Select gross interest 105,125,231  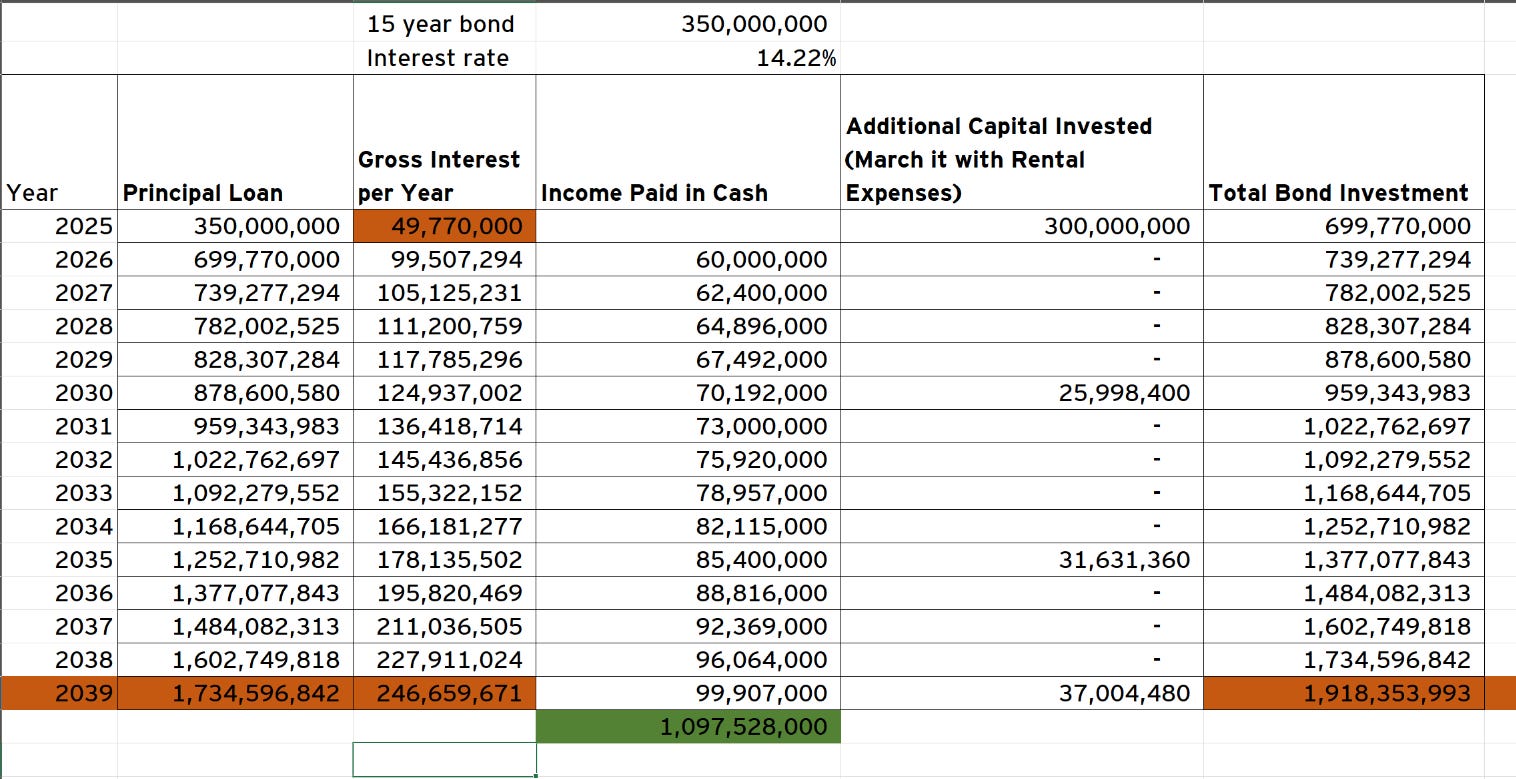(444, 293)
